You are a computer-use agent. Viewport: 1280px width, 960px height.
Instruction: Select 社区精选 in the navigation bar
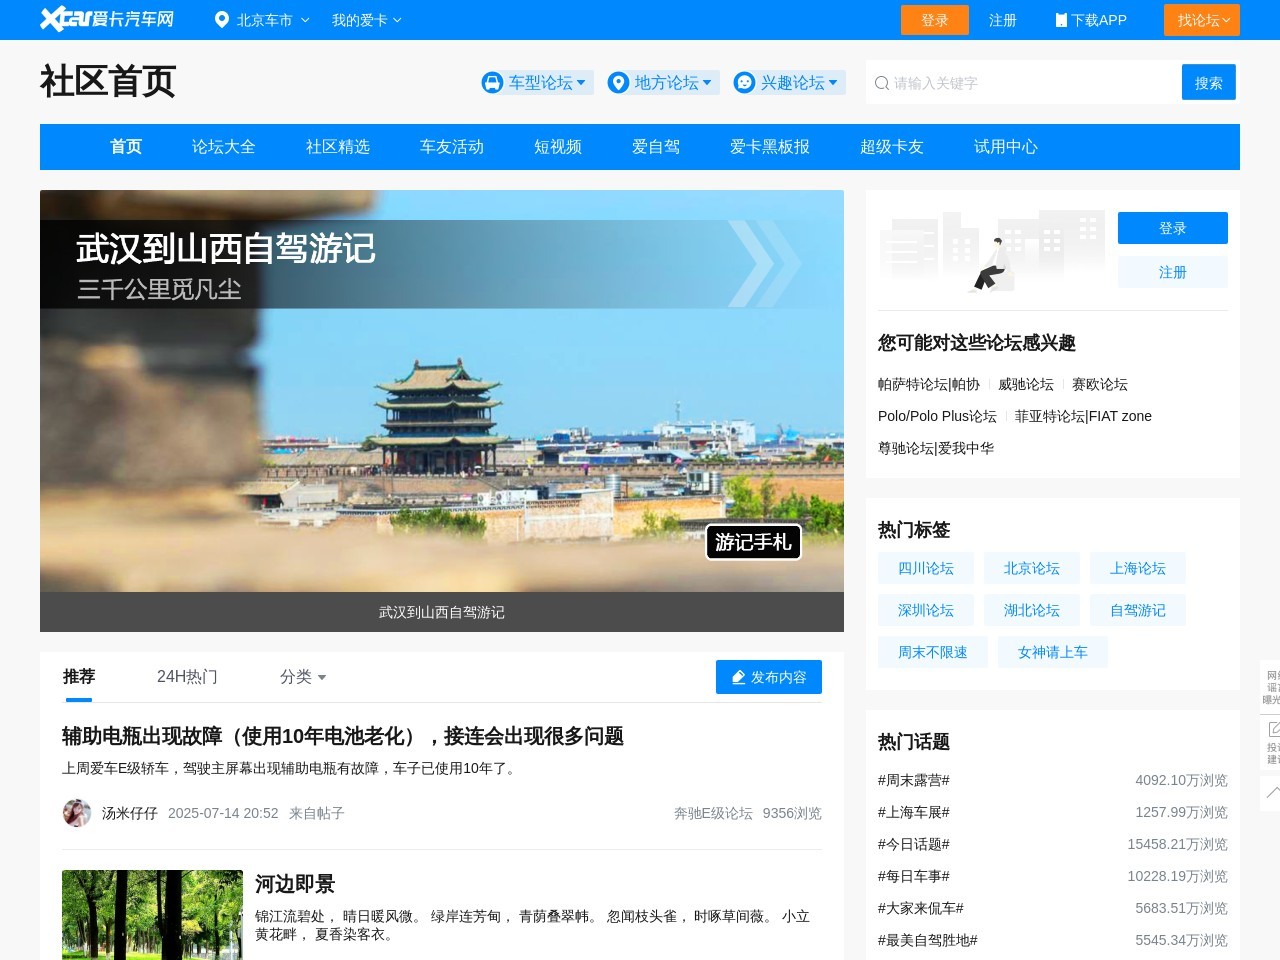pyautogui.click(x=338, y=147)
